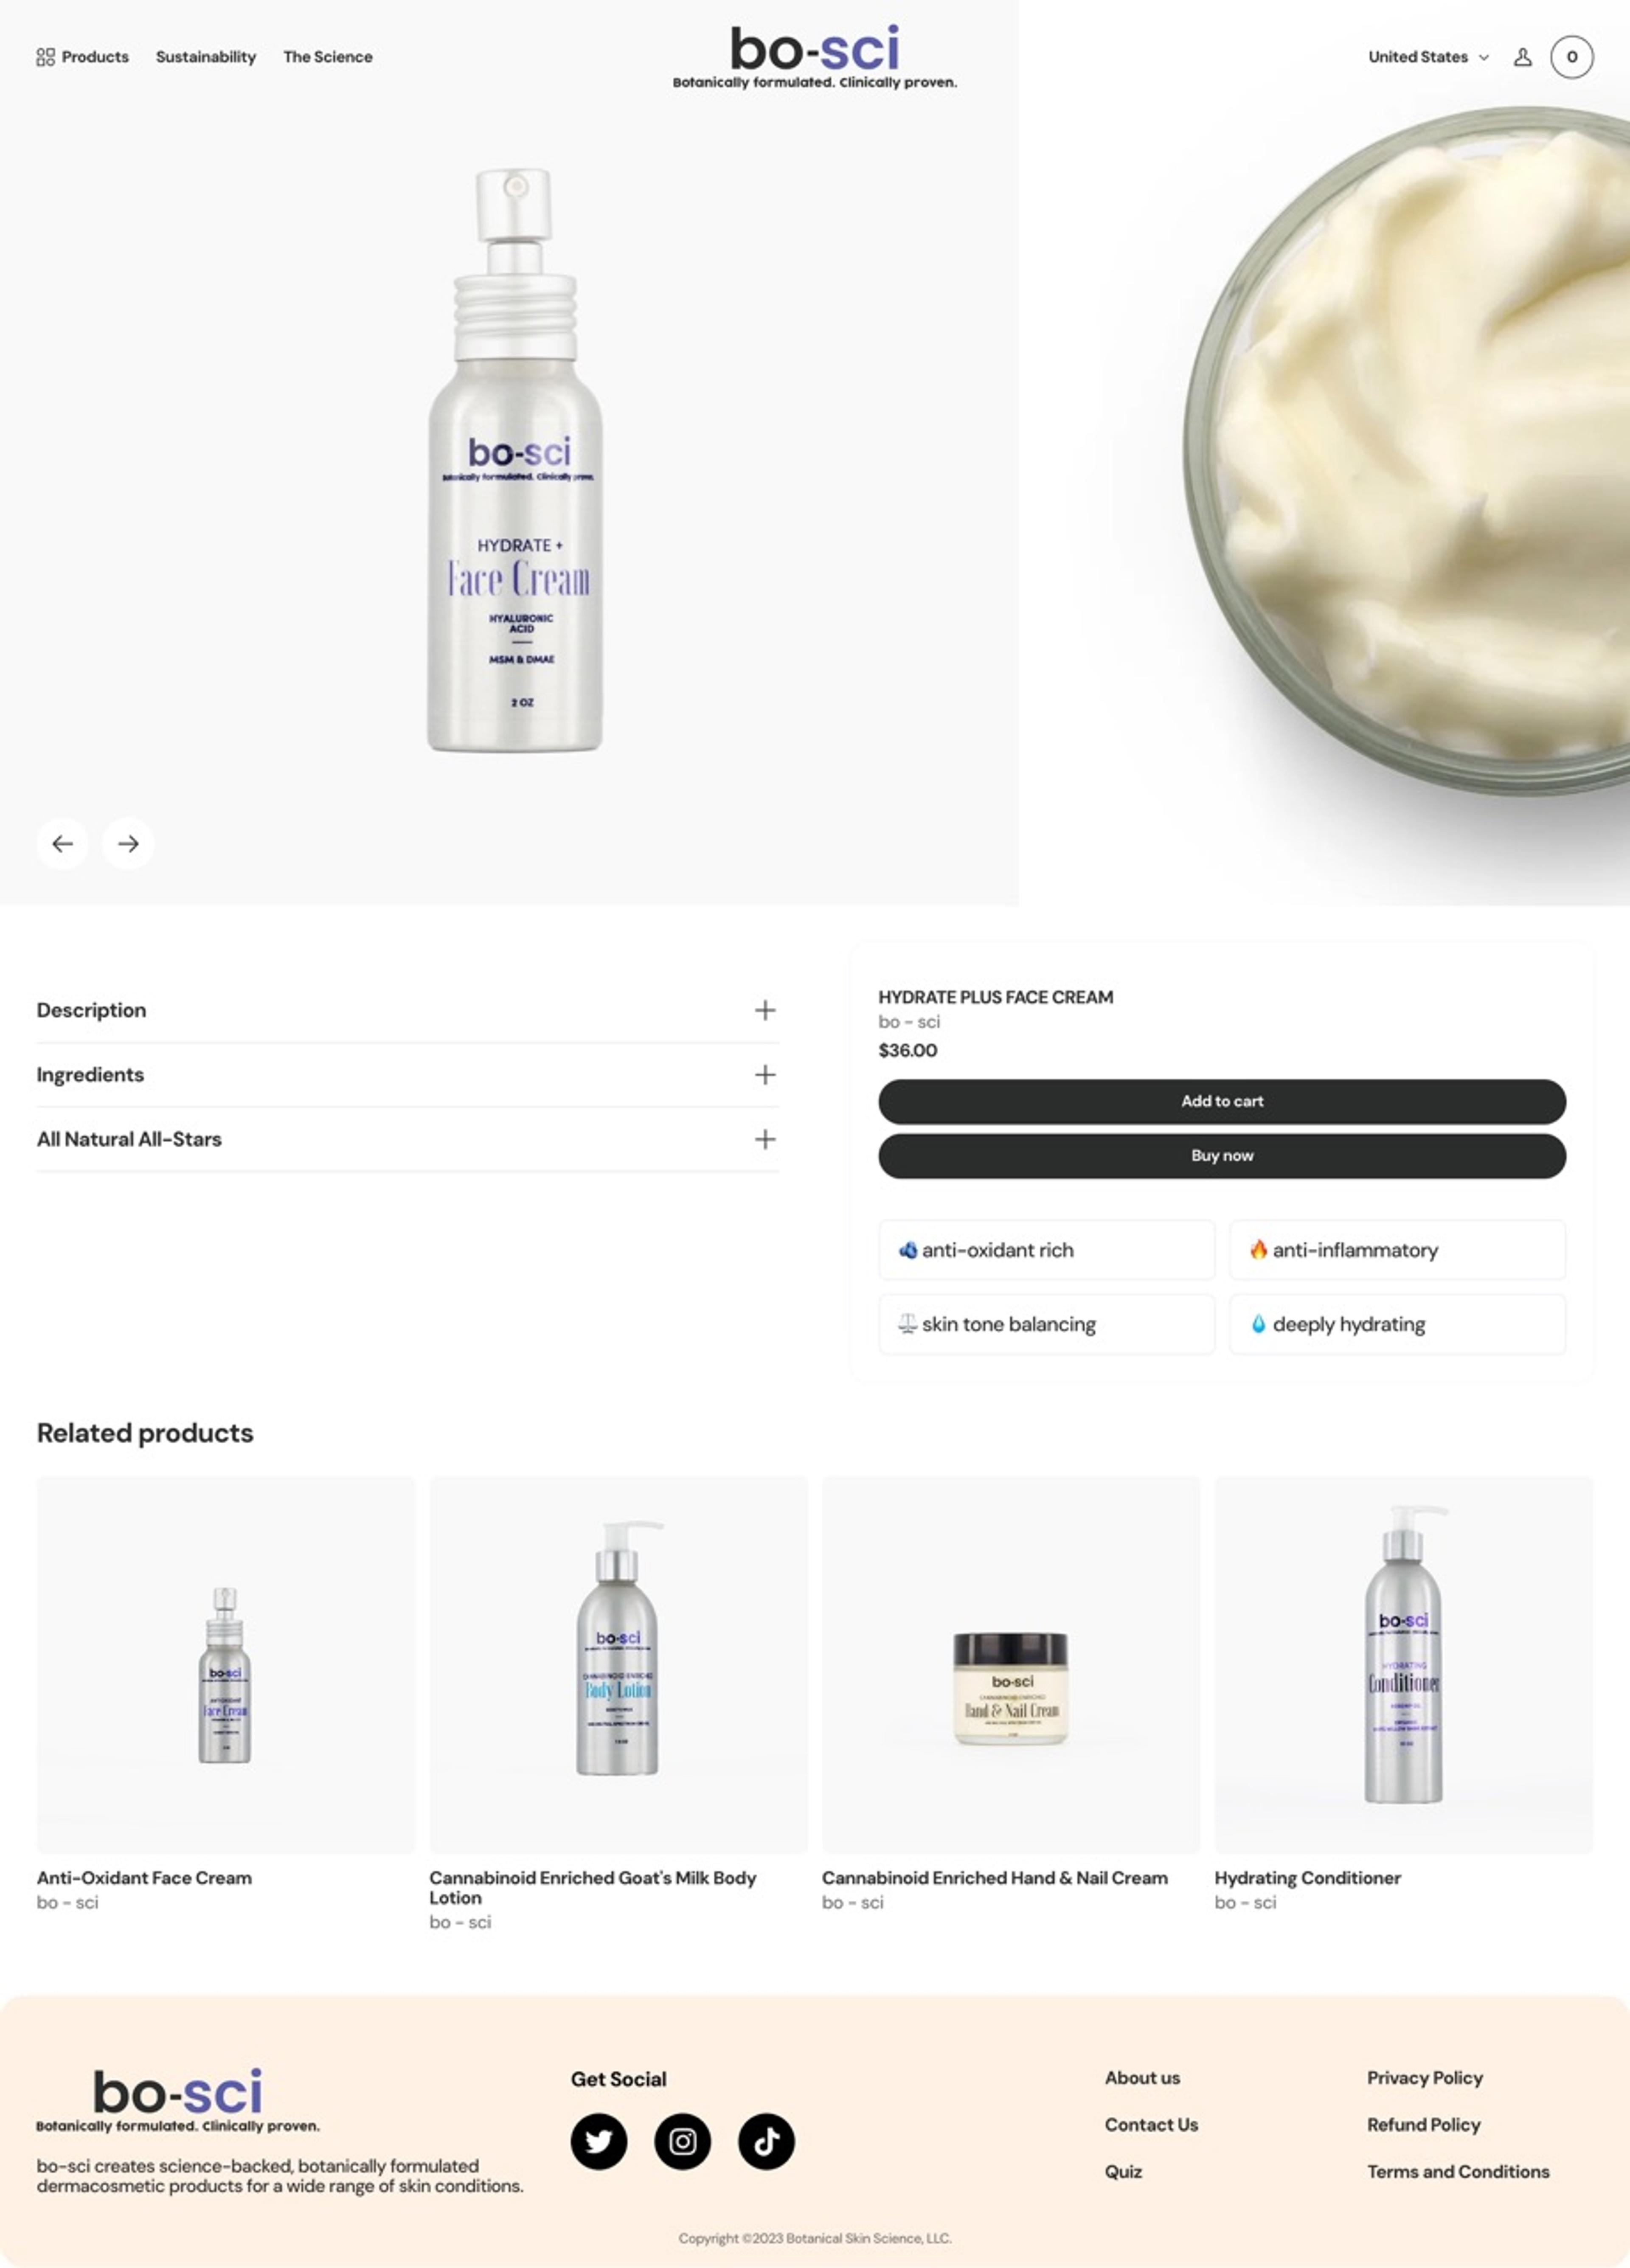Open the Anti-Oxidant Face Cream thumbnail

click(225, 1665)
